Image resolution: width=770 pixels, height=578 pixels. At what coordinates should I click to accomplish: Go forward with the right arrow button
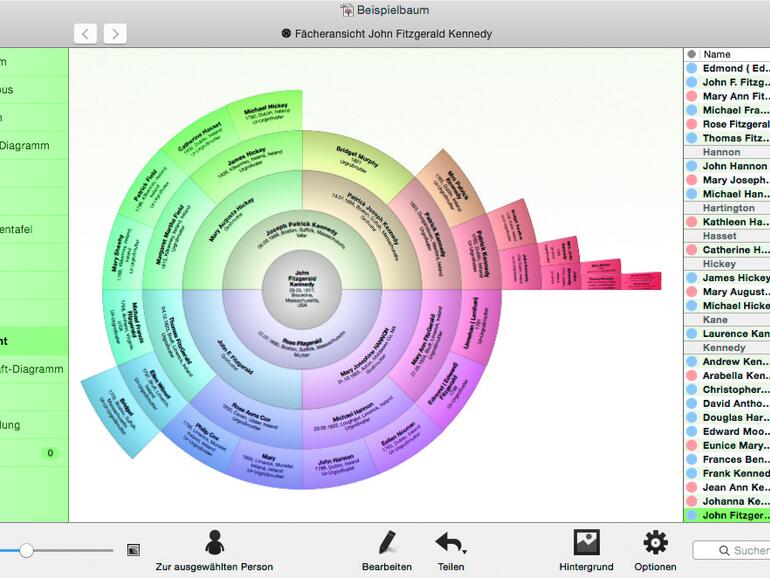click(115, 34)
